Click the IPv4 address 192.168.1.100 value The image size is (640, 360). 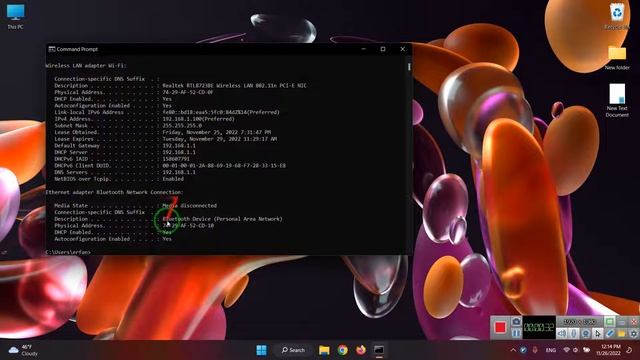[x=198, y=119]
